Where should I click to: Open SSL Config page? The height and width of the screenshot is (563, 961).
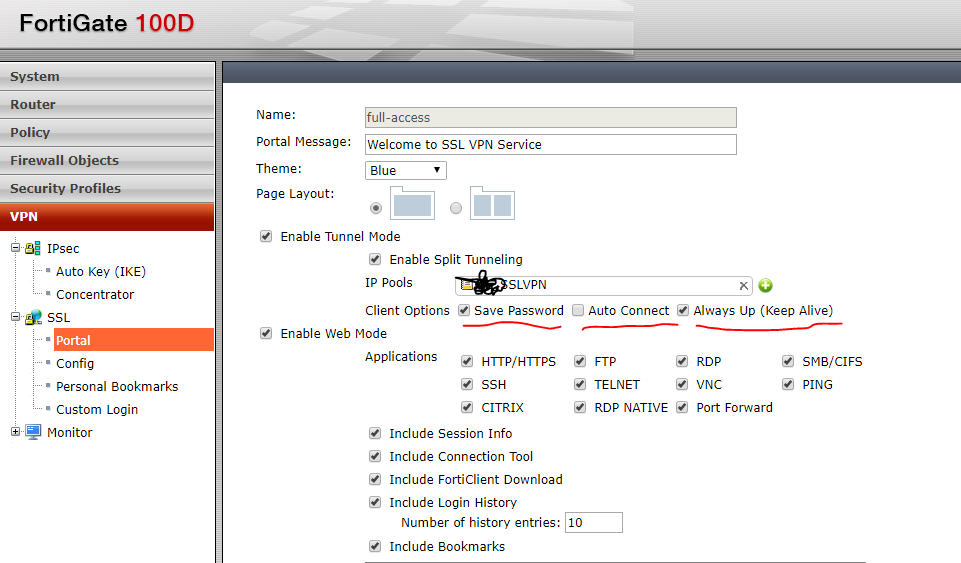coord(75,363)
